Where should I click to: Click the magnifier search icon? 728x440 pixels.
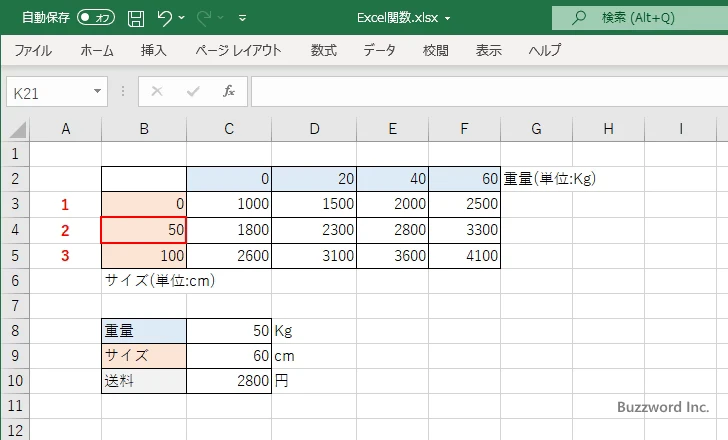click(x=578, y=18)
